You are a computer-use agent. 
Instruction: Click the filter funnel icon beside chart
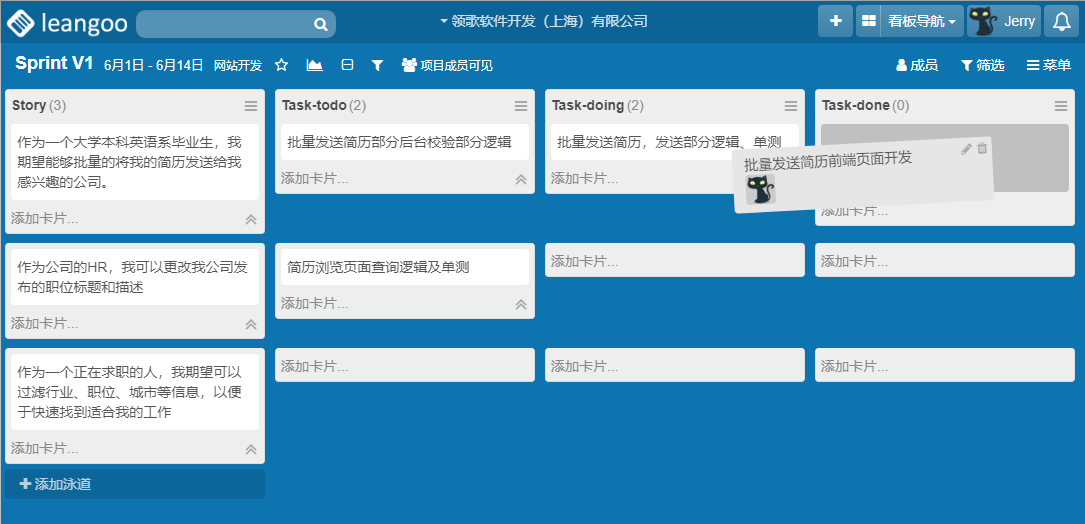pos(377,65)
